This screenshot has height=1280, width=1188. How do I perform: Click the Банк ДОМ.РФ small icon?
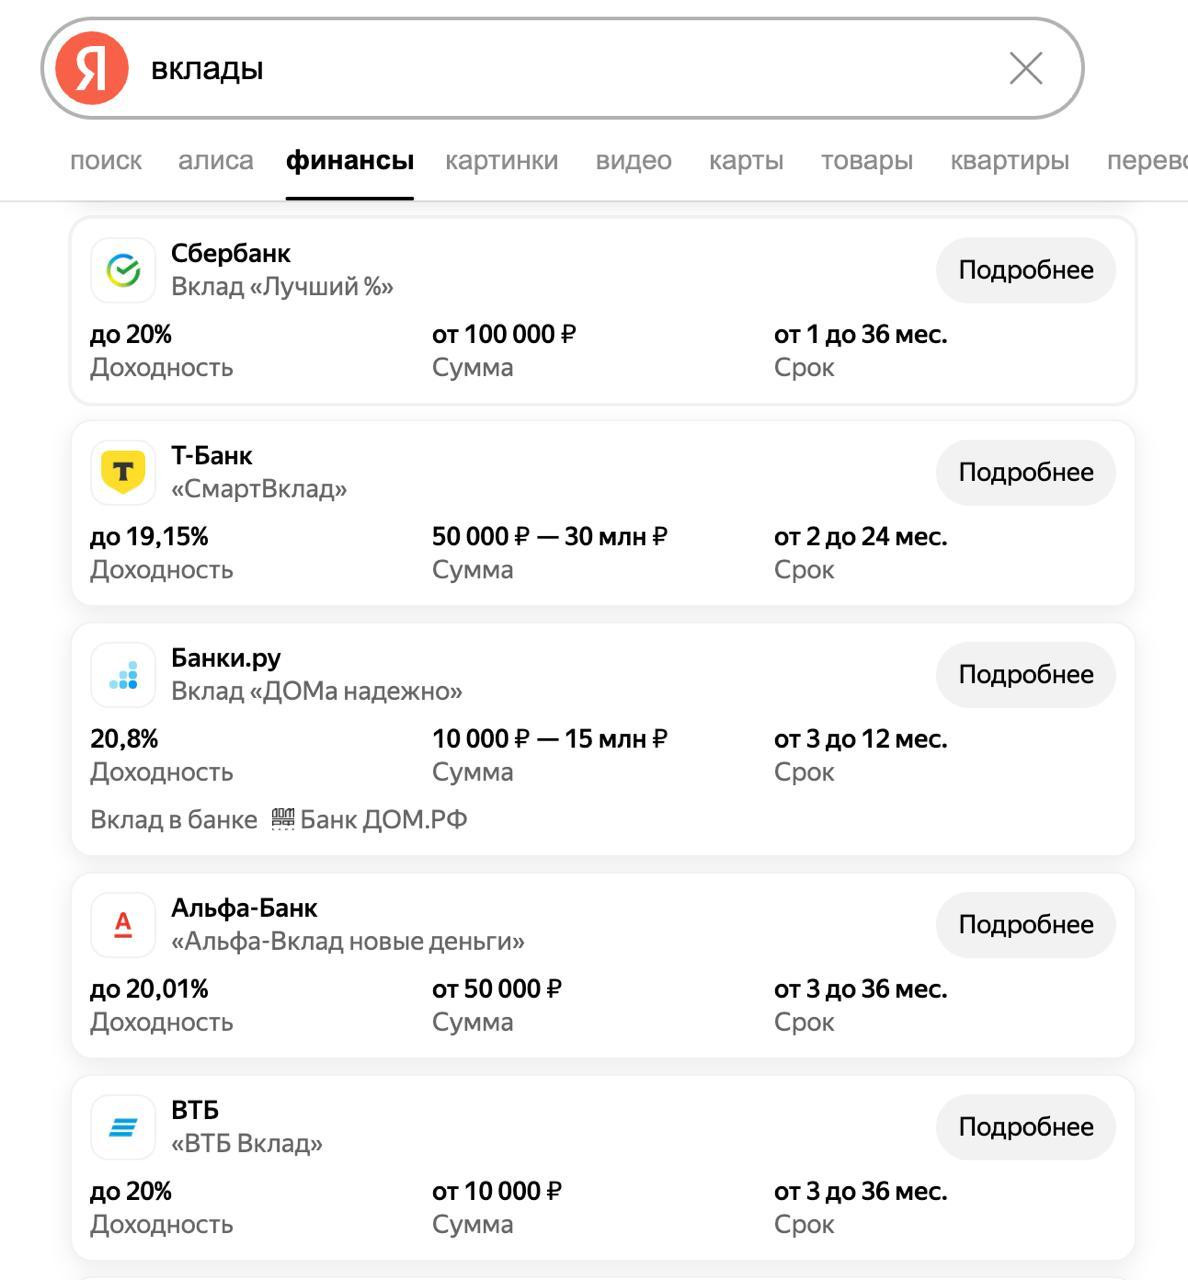pos(283,820)
